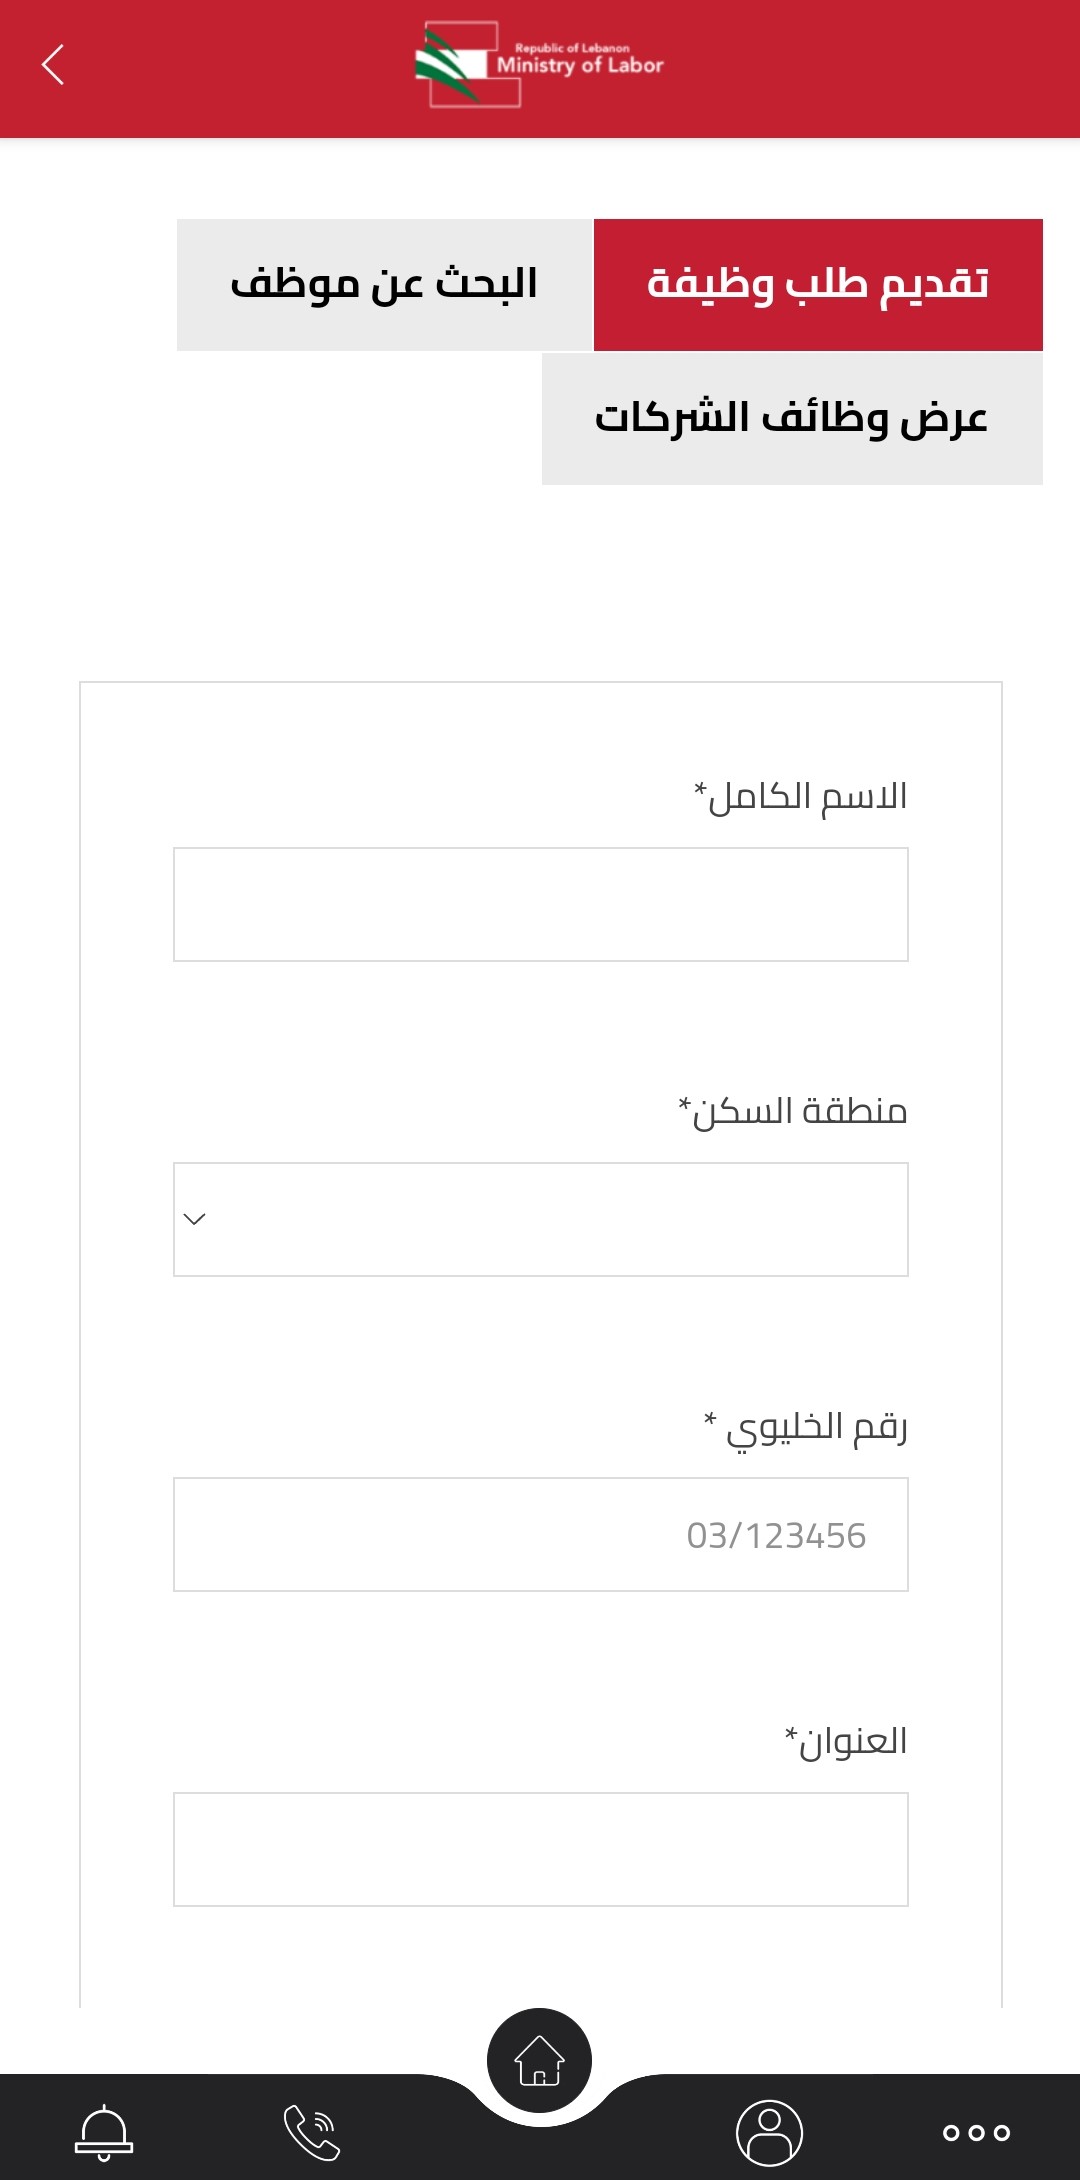Switch to the البحث عن موظف tab
The width and height of the screenshot is (1080, 2180).
(385, 285)
